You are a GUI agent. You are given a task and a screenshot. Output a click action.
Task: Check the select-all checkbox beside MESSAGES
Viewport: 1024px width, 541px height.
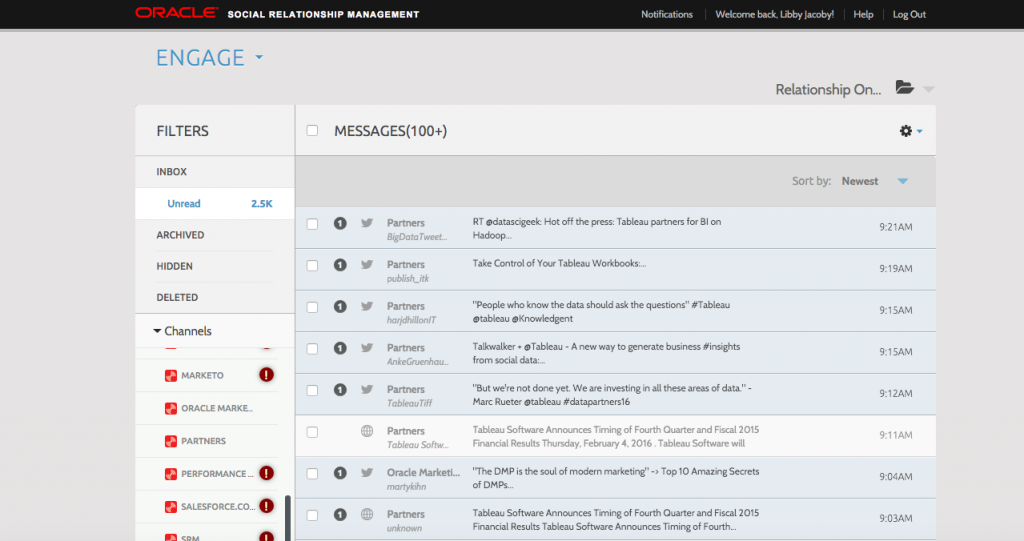coord(313,131)
